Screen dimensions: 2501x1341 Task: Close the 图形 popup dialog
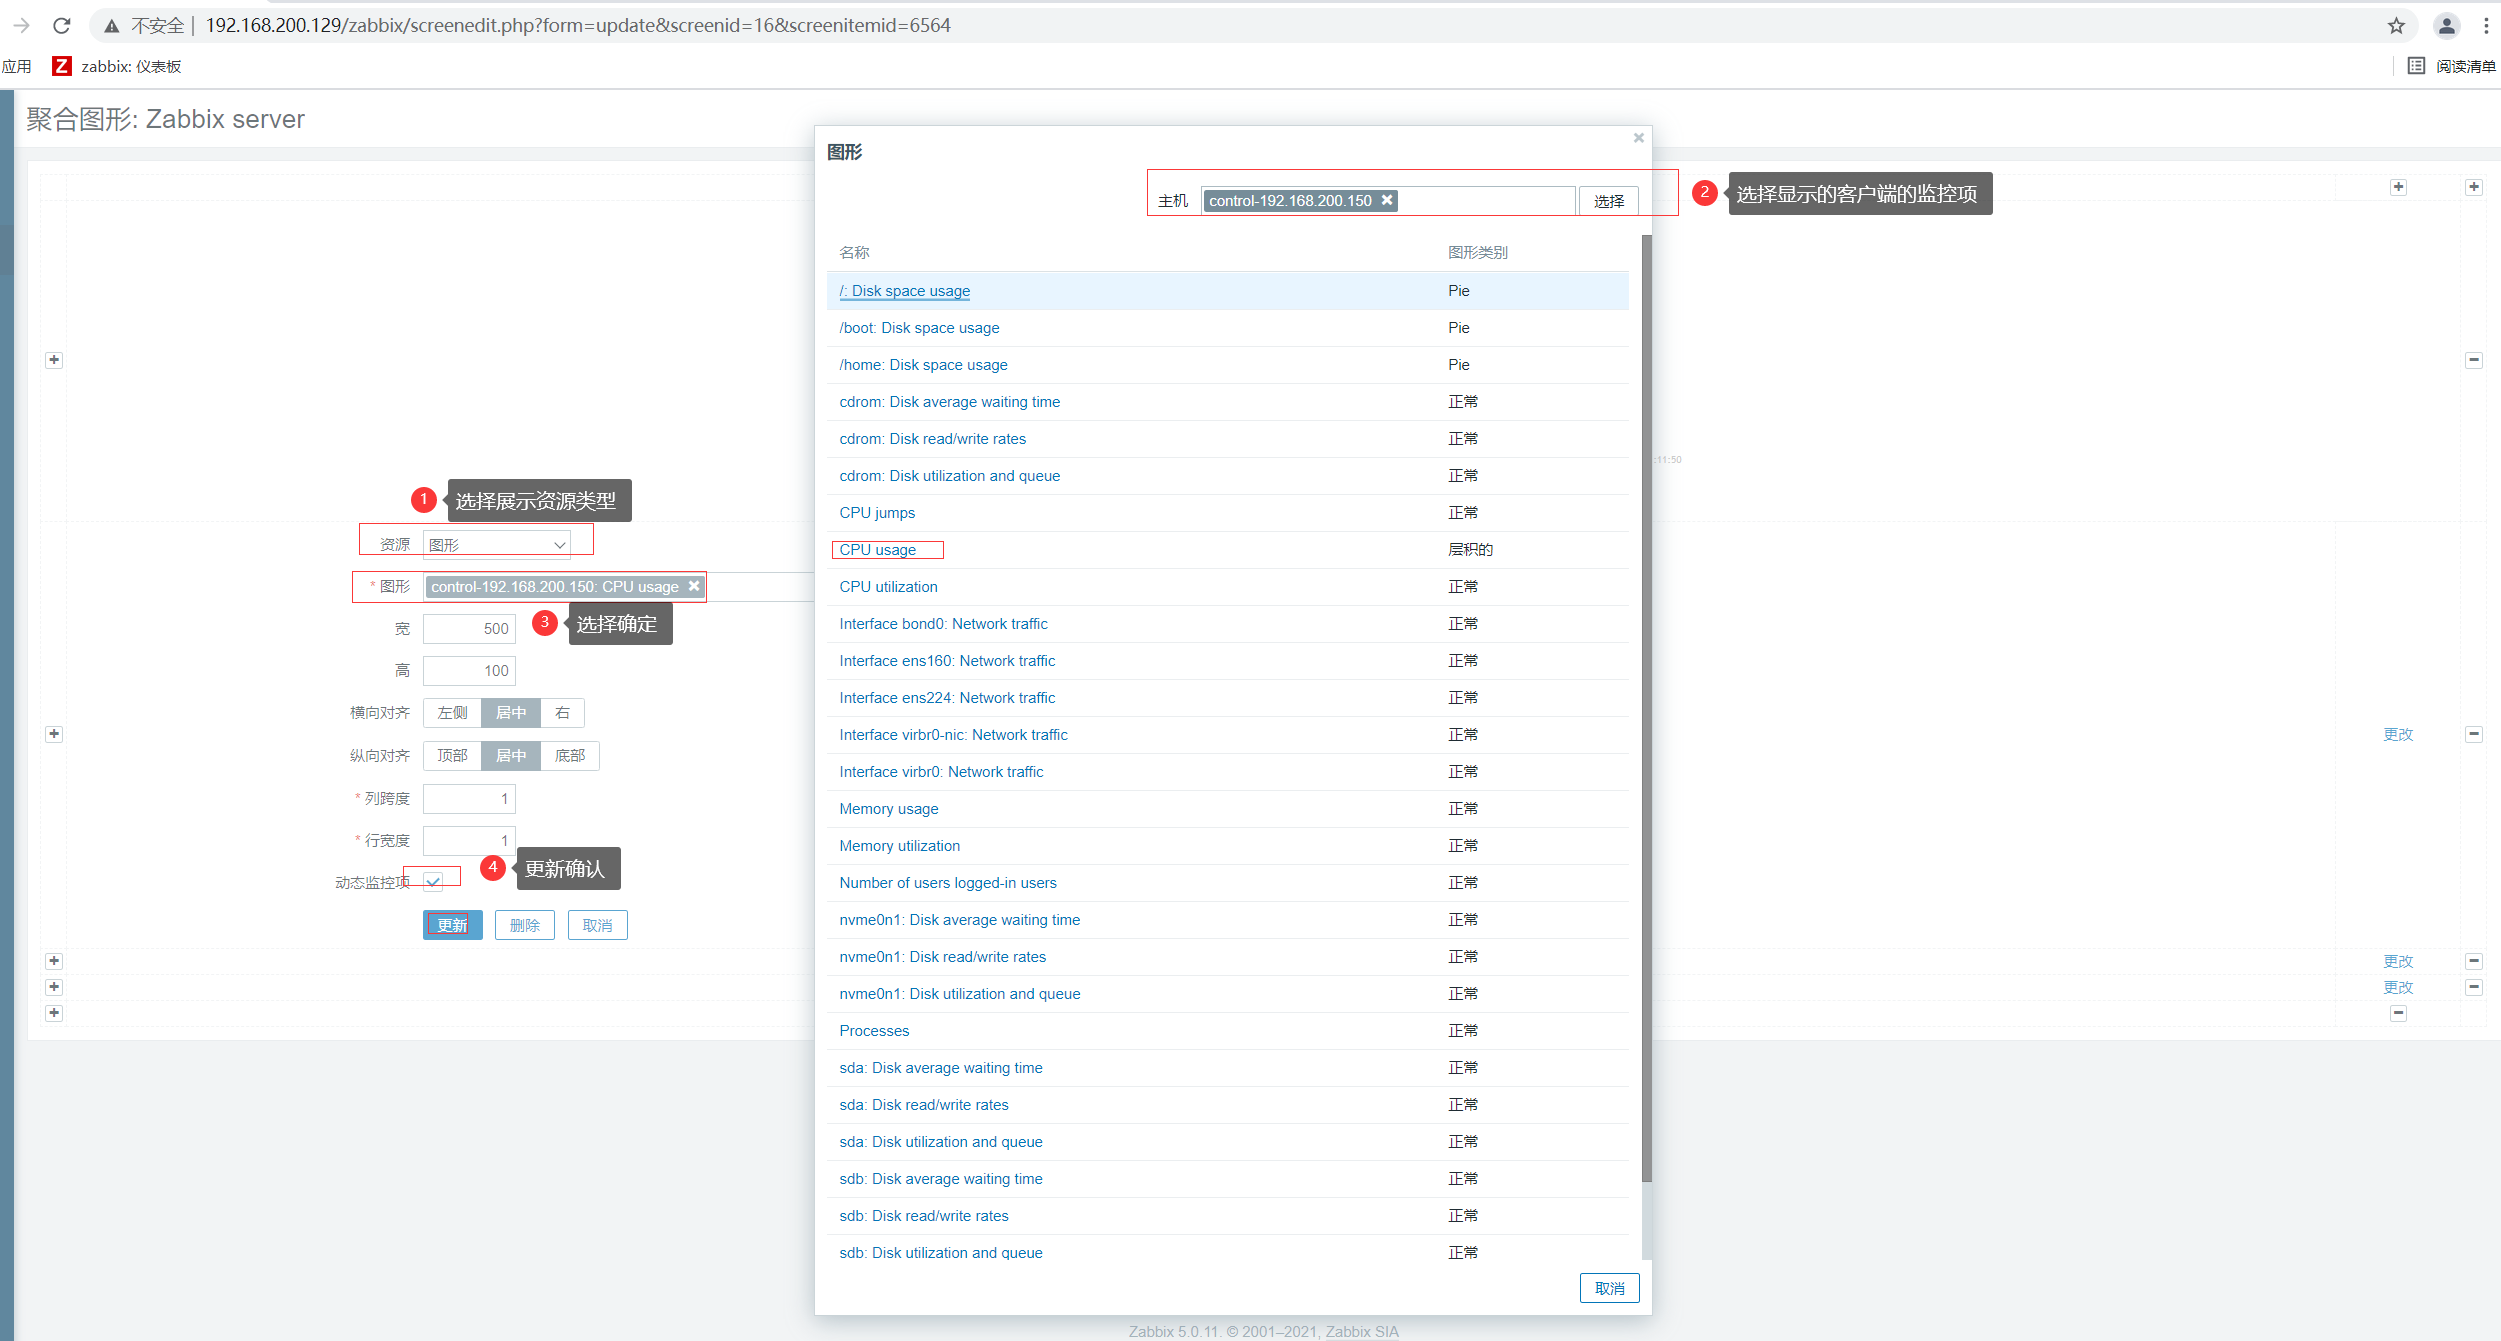click(x=1638, y=138)
